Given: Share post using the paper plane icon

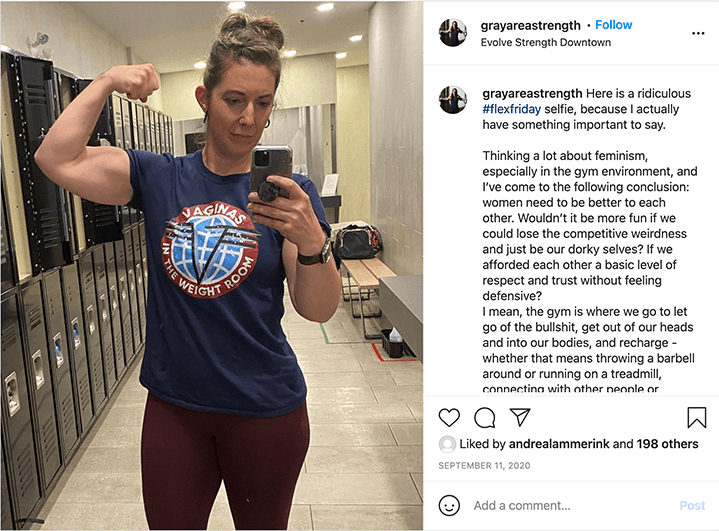Looking at the screenshot, I should 520,417.
